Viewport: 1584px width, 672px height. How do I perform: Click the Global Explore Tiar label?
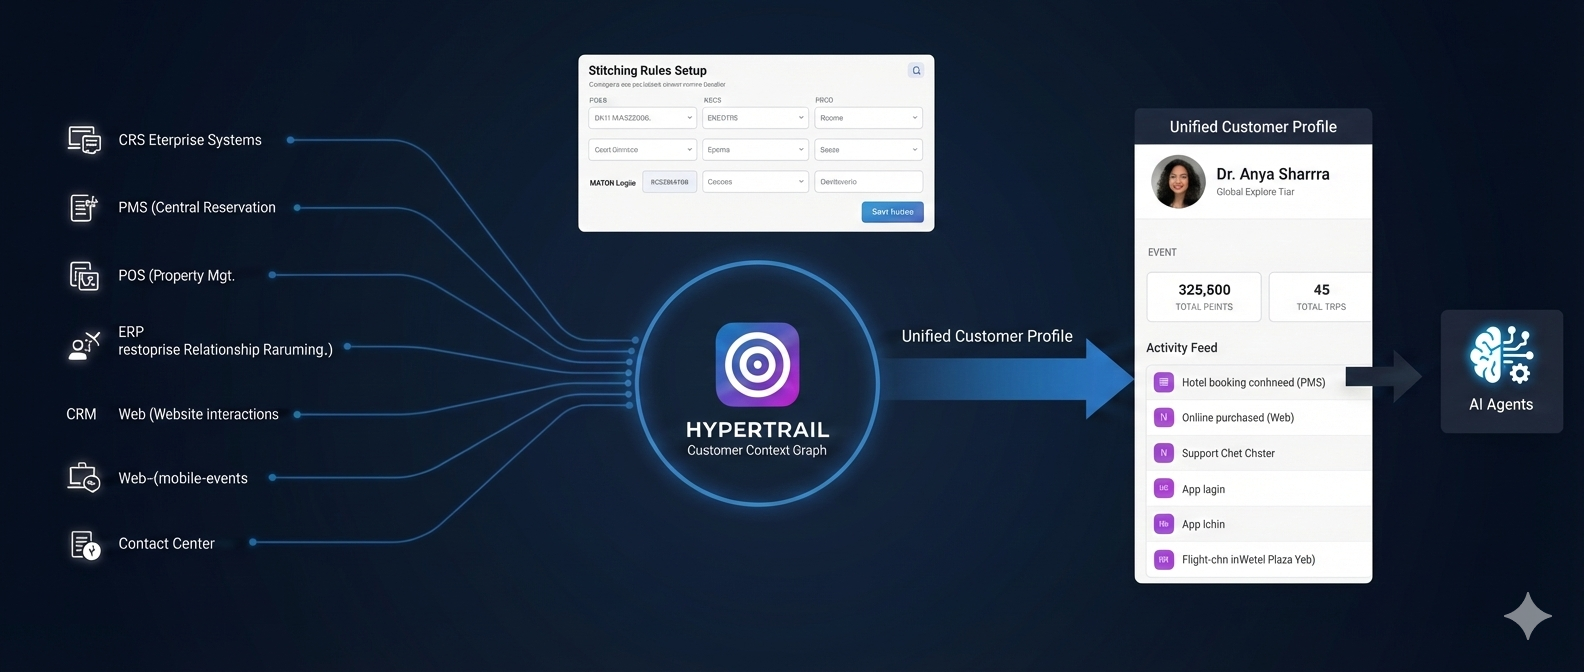pyautogui.click(x=1255, y=192)
